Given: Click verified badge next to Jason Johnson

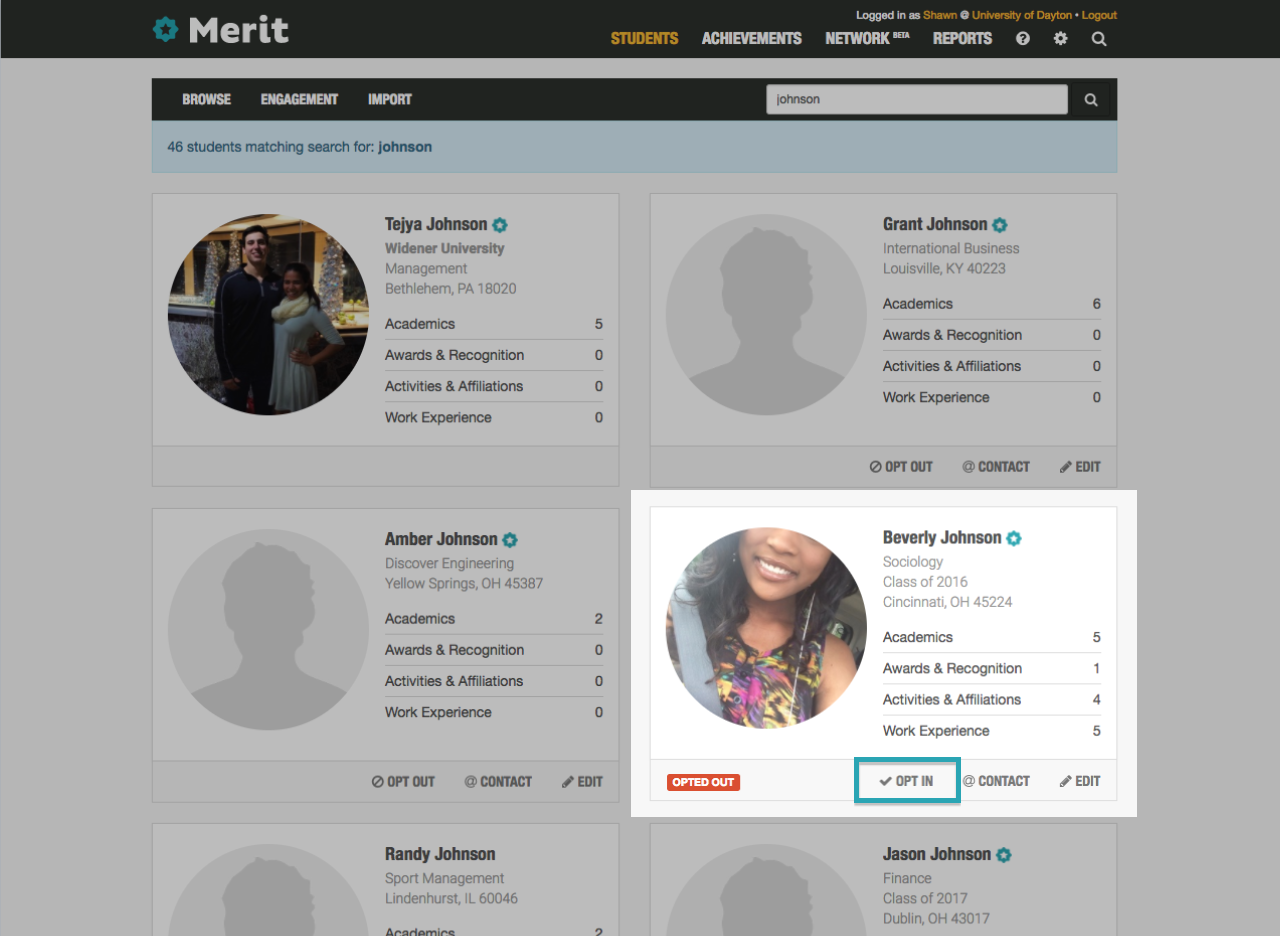Looking at the screenshot, I should 1003,855.
